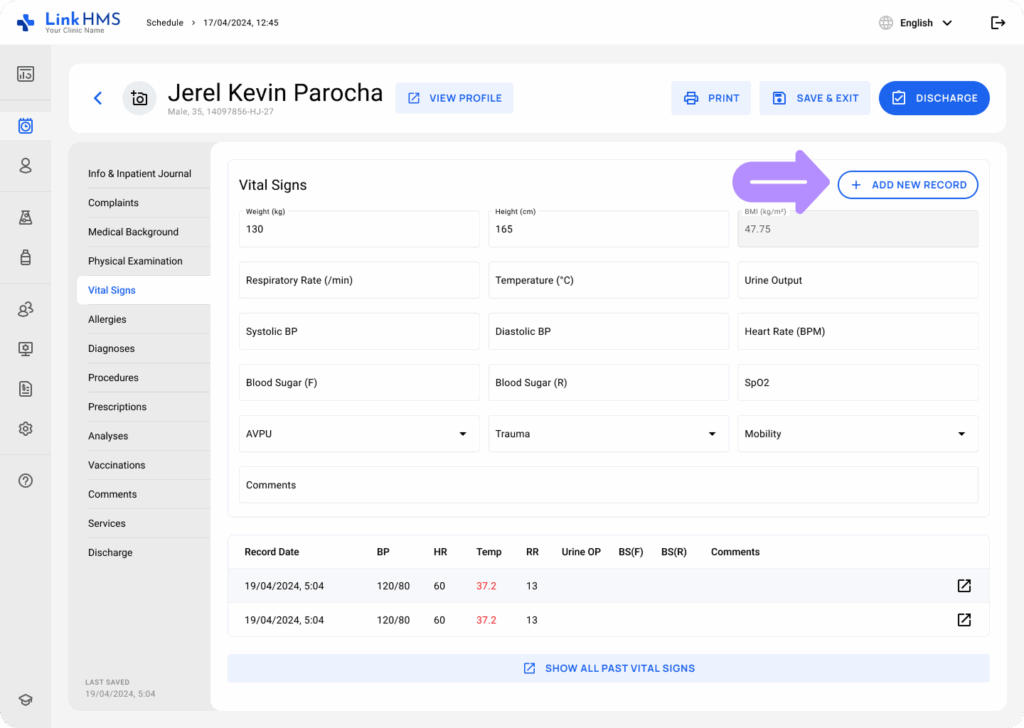Click the 17/04/2024, 12:45 breadcrumb text

click(x=241, y=23)
